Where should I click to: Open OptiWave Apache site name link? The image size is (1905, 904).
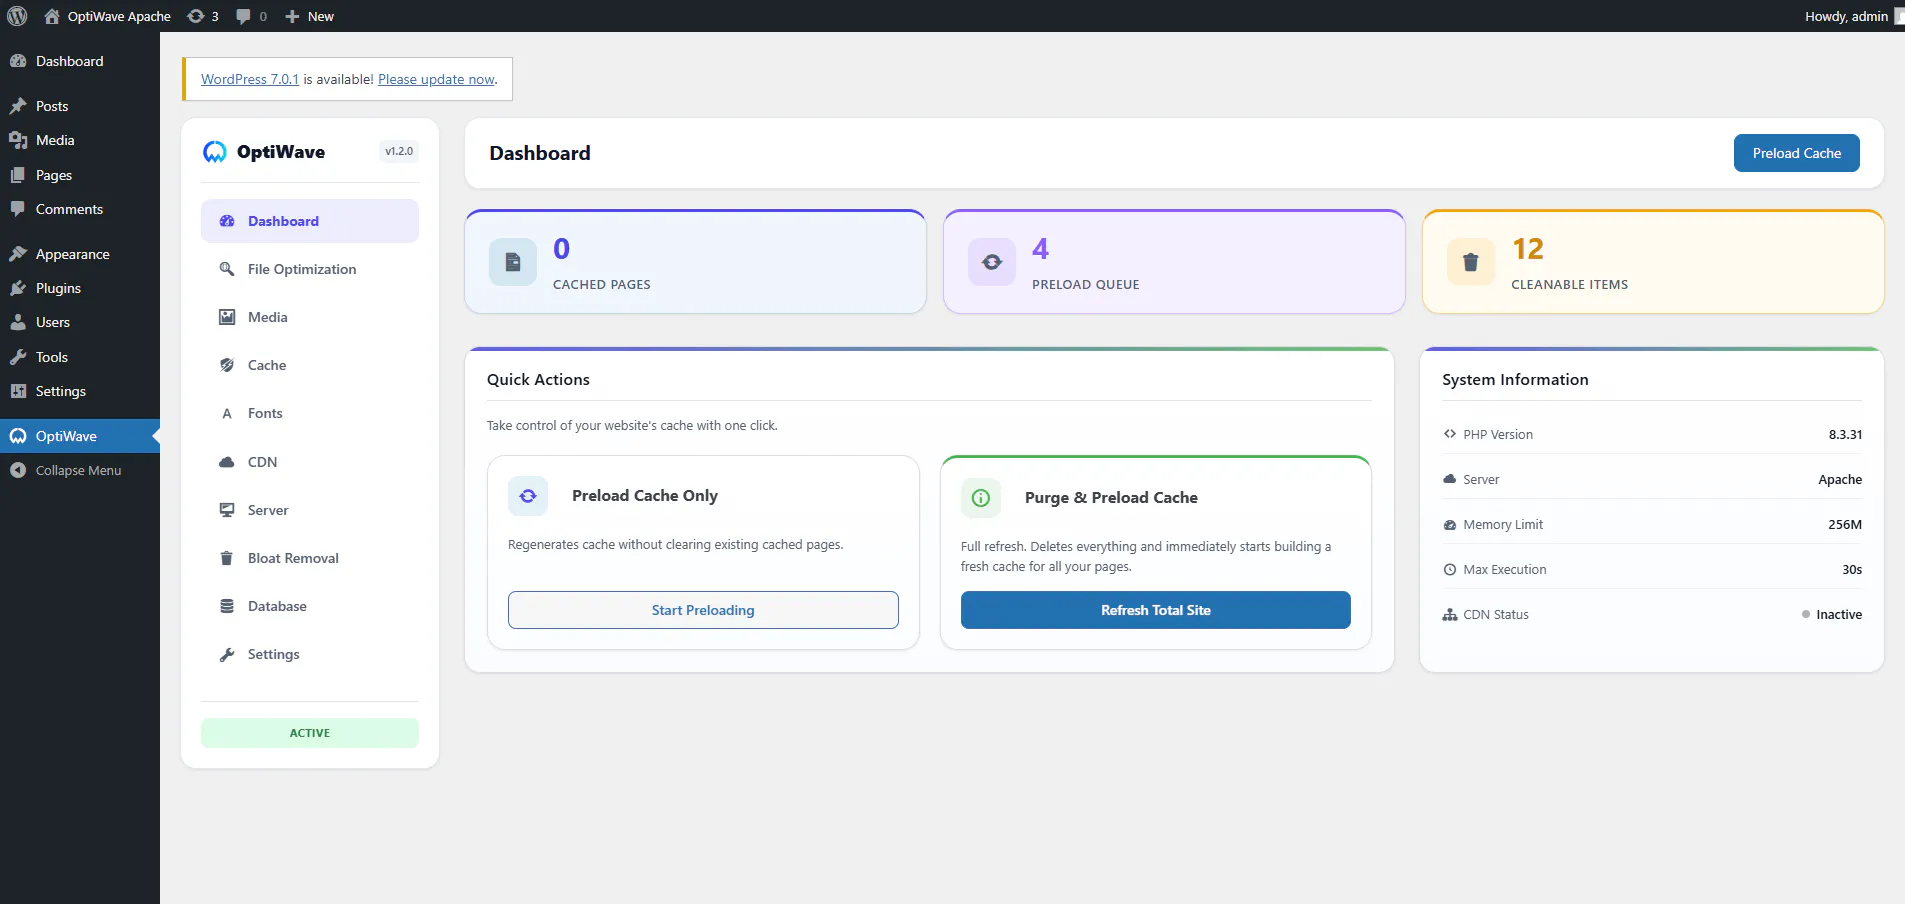point(108,16)
